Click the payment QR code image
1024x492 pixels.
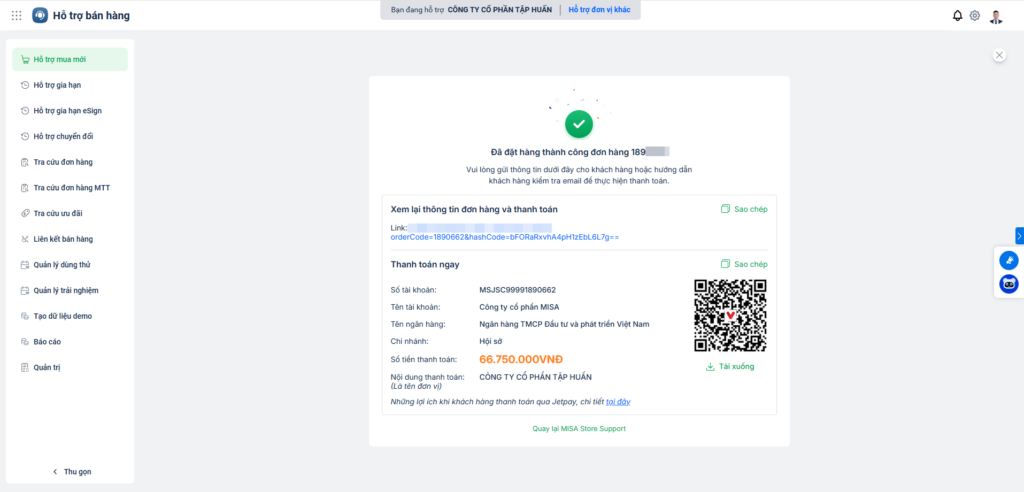pyautogui.click(x=730, y=315)
